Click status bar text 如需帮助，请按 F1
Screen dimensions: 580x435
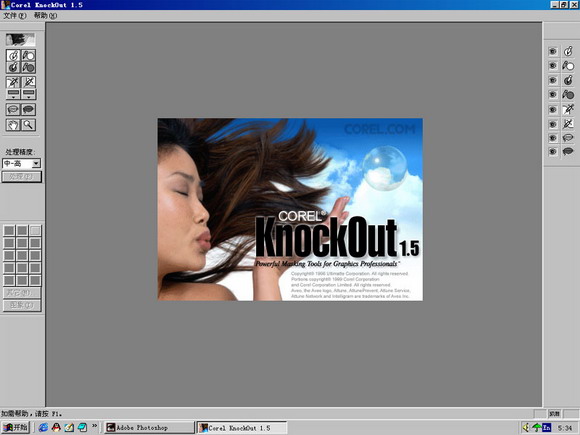pos(31,414)
